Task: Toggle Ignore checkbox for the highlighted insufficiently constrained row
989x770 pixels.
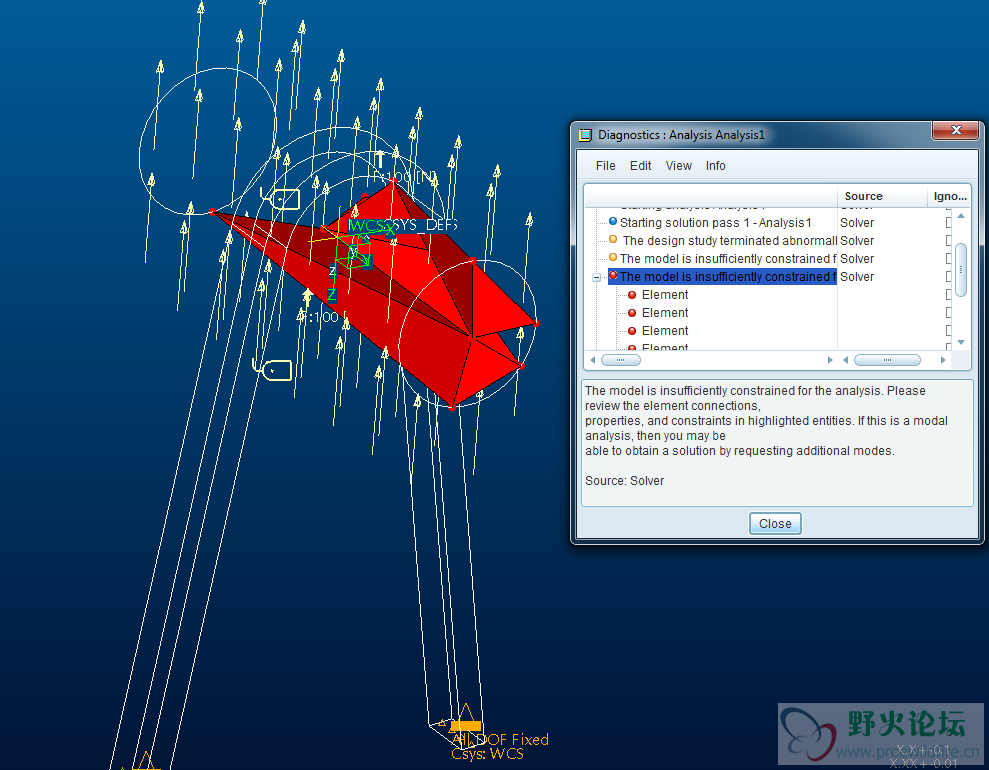Action: pyautogui.click(x=948, y=276)
